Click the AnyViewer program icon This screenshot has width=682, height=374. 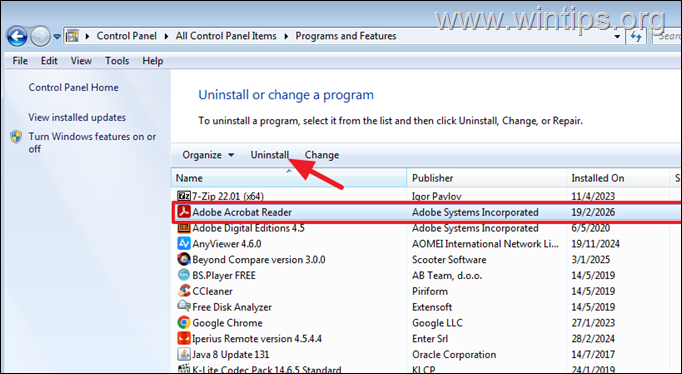coord(184,244)
